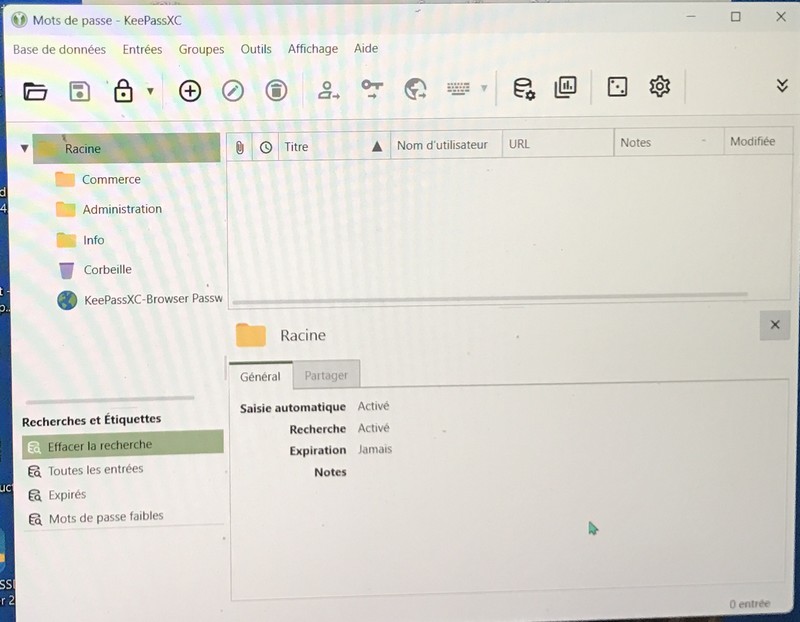Select Toutes les entrées filter
The image size is (800, 622).
click(95, 470)
